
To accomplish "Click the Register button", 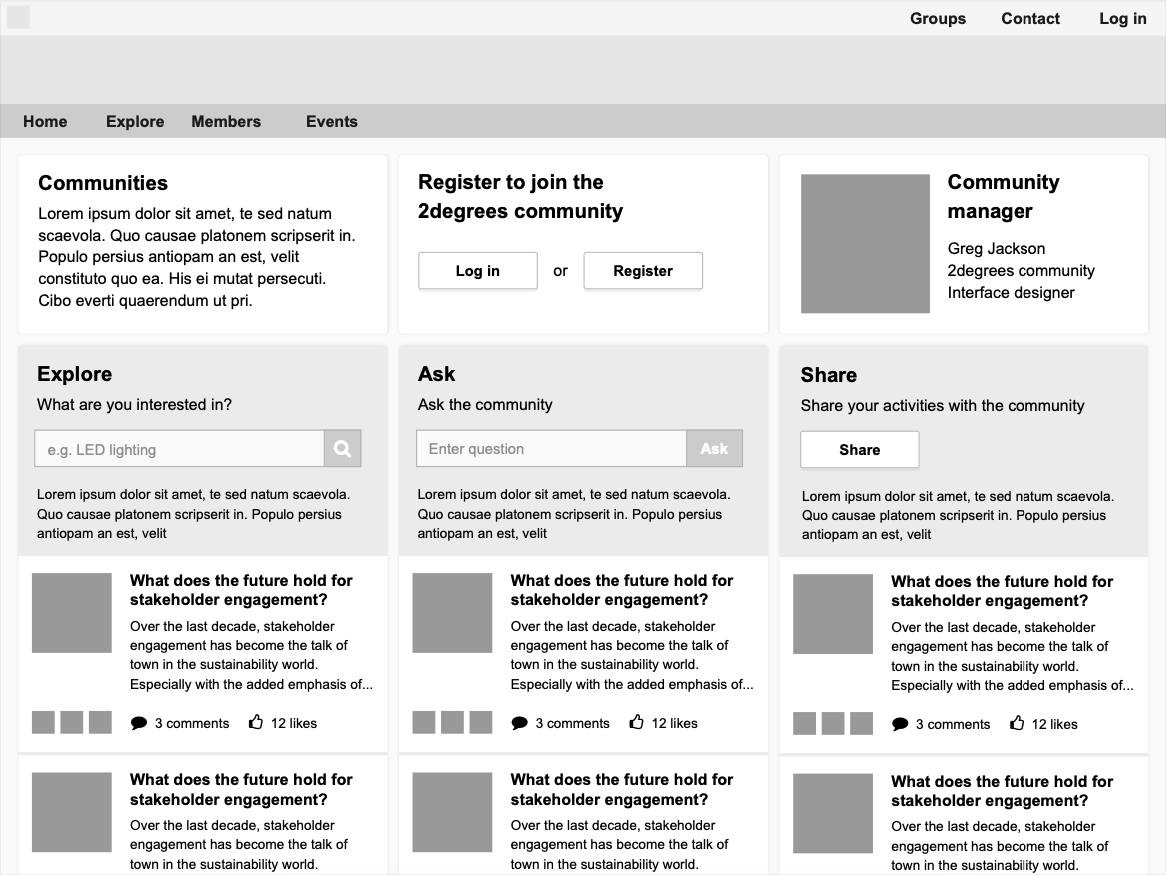I will (x=643, y=271).
